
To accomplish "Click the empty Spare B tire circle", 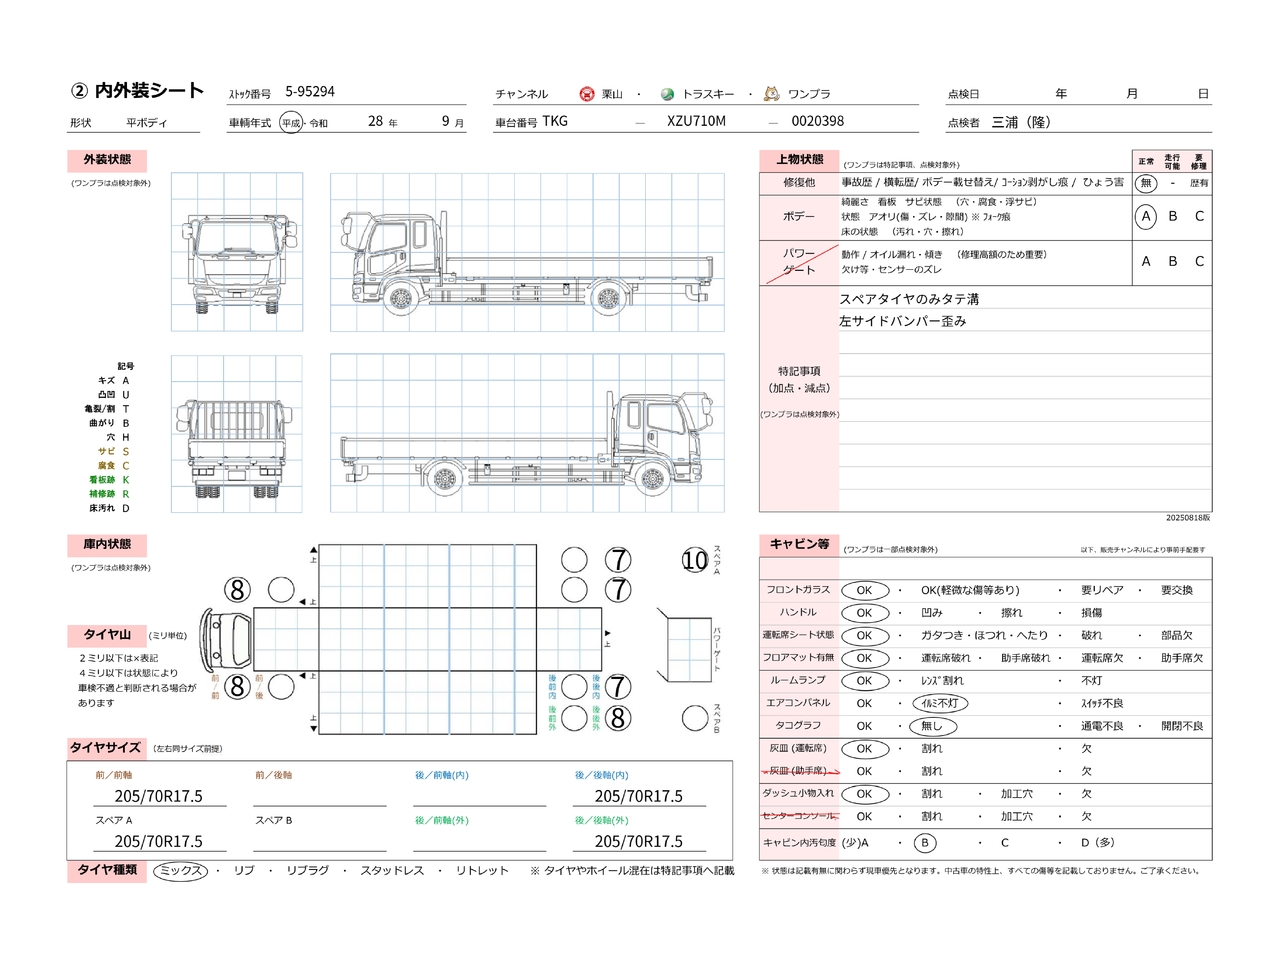I will pos(695,717).
